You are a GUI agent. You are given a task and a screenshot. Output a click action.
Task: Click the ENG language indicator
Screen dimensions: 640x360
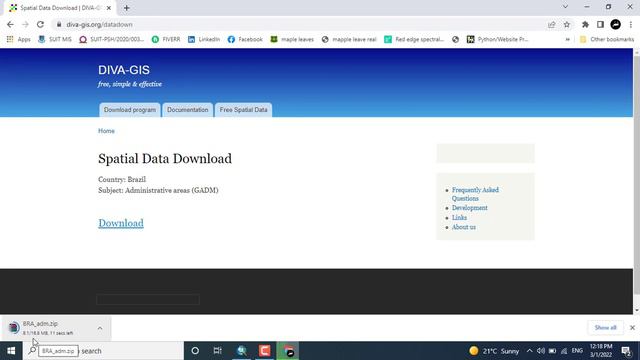coord(577,351)
